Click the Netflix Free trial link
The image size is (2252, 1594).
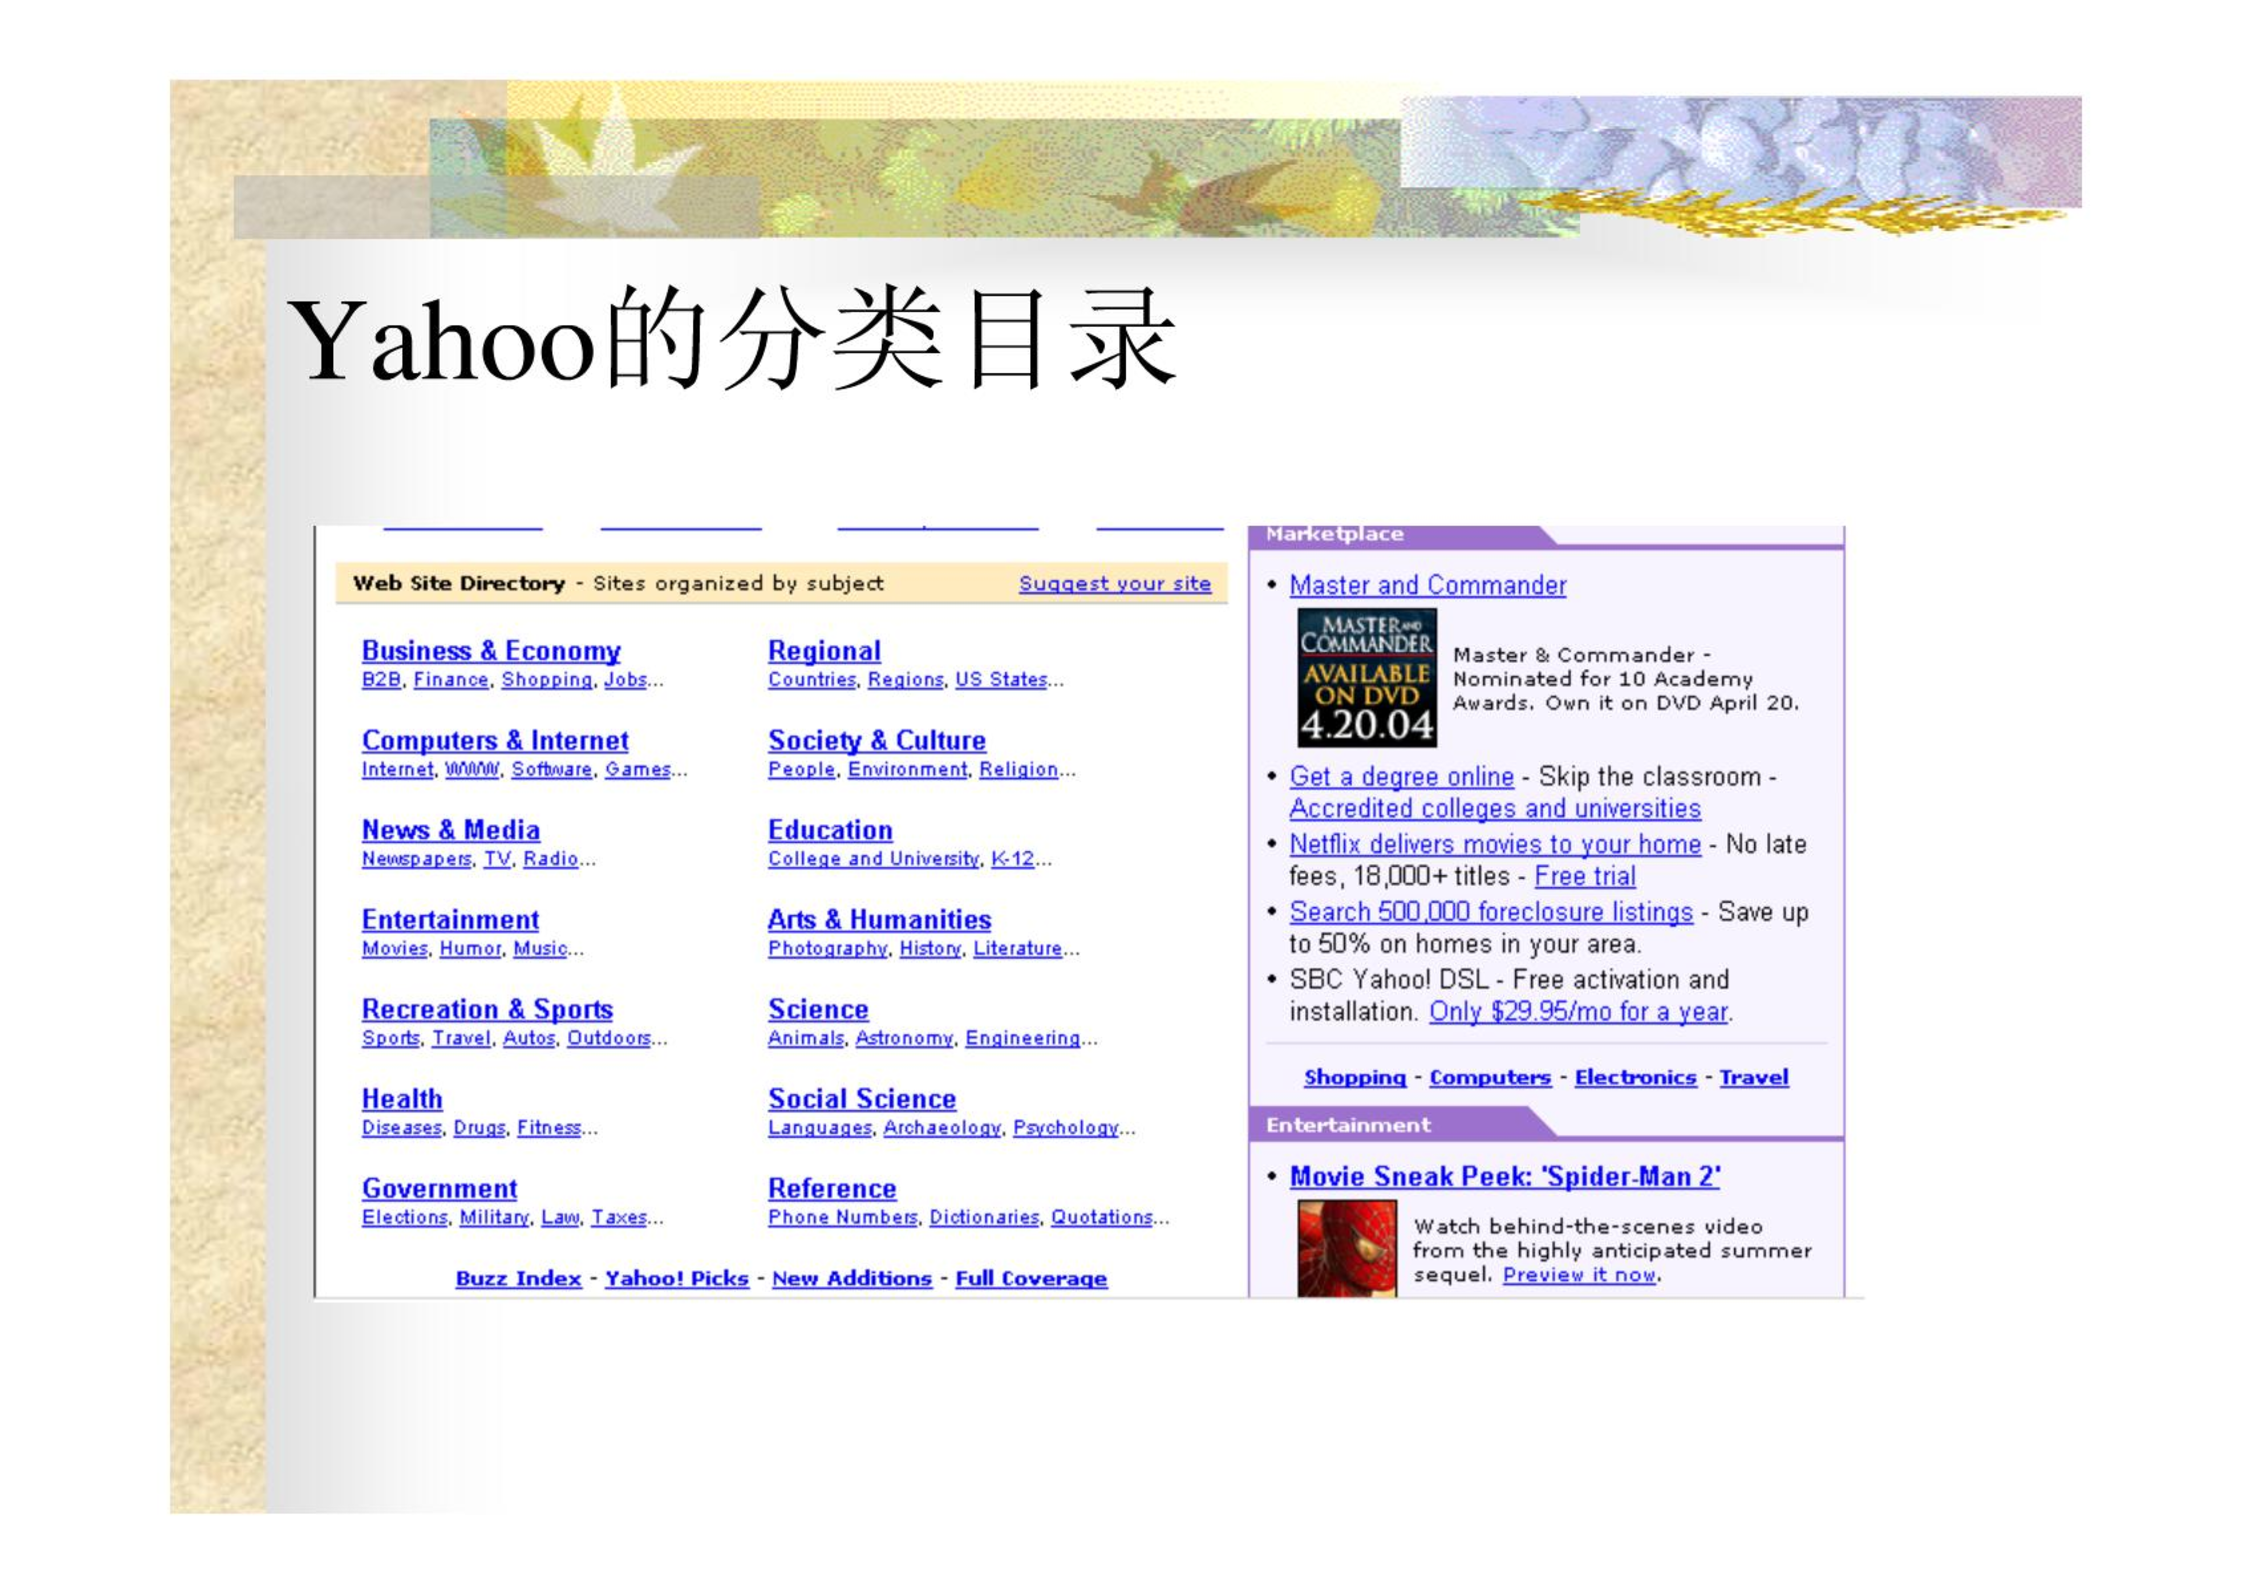1585,877
